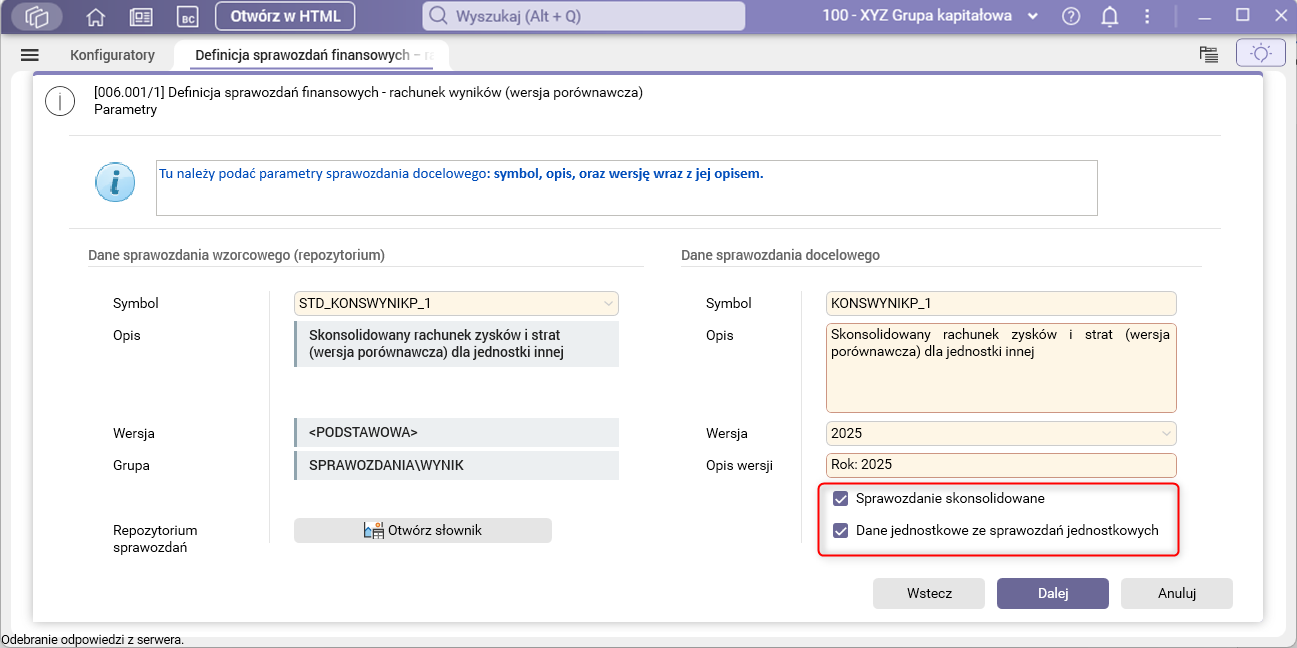Open the hamburger menu
1297x648 pixels.
click(29, 55)
